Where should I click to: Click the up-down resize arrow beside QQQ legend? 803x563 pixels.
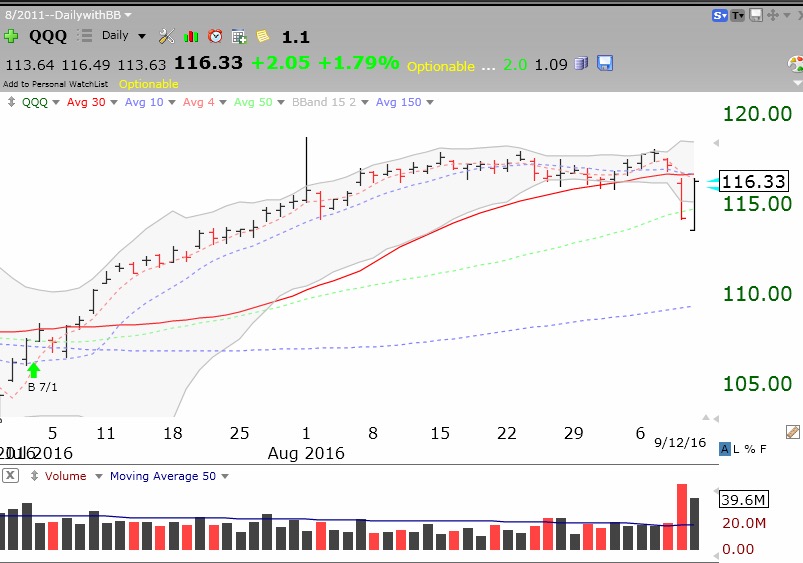[x=11, y=102]
